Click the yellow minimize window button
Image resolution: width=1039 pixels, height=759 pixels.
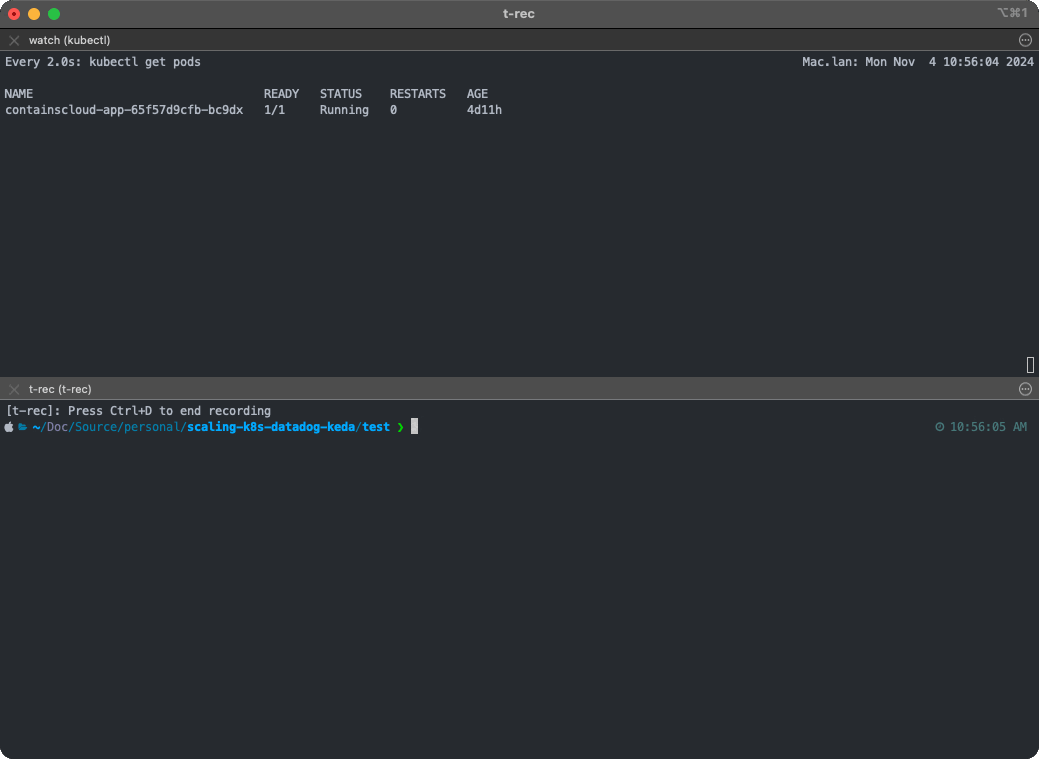pos(34,14)
